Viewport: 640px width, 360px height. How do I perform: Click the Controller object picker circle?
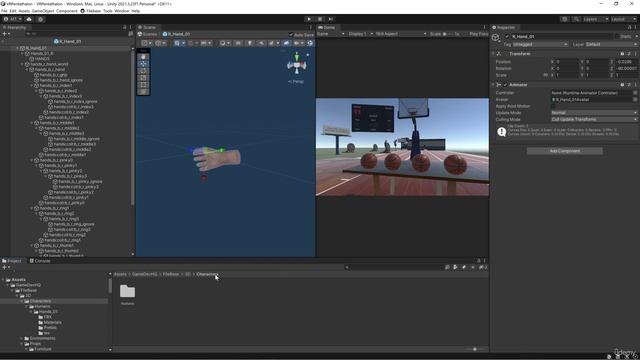pos(635,93)
